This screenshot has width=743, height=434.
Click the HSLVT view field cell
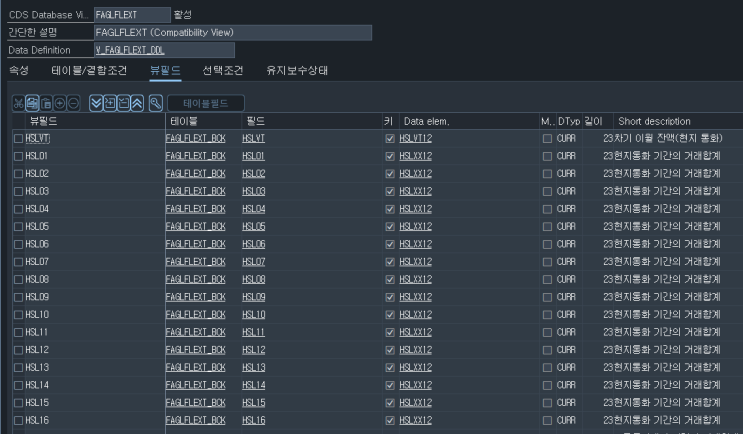tap(95, 138)
